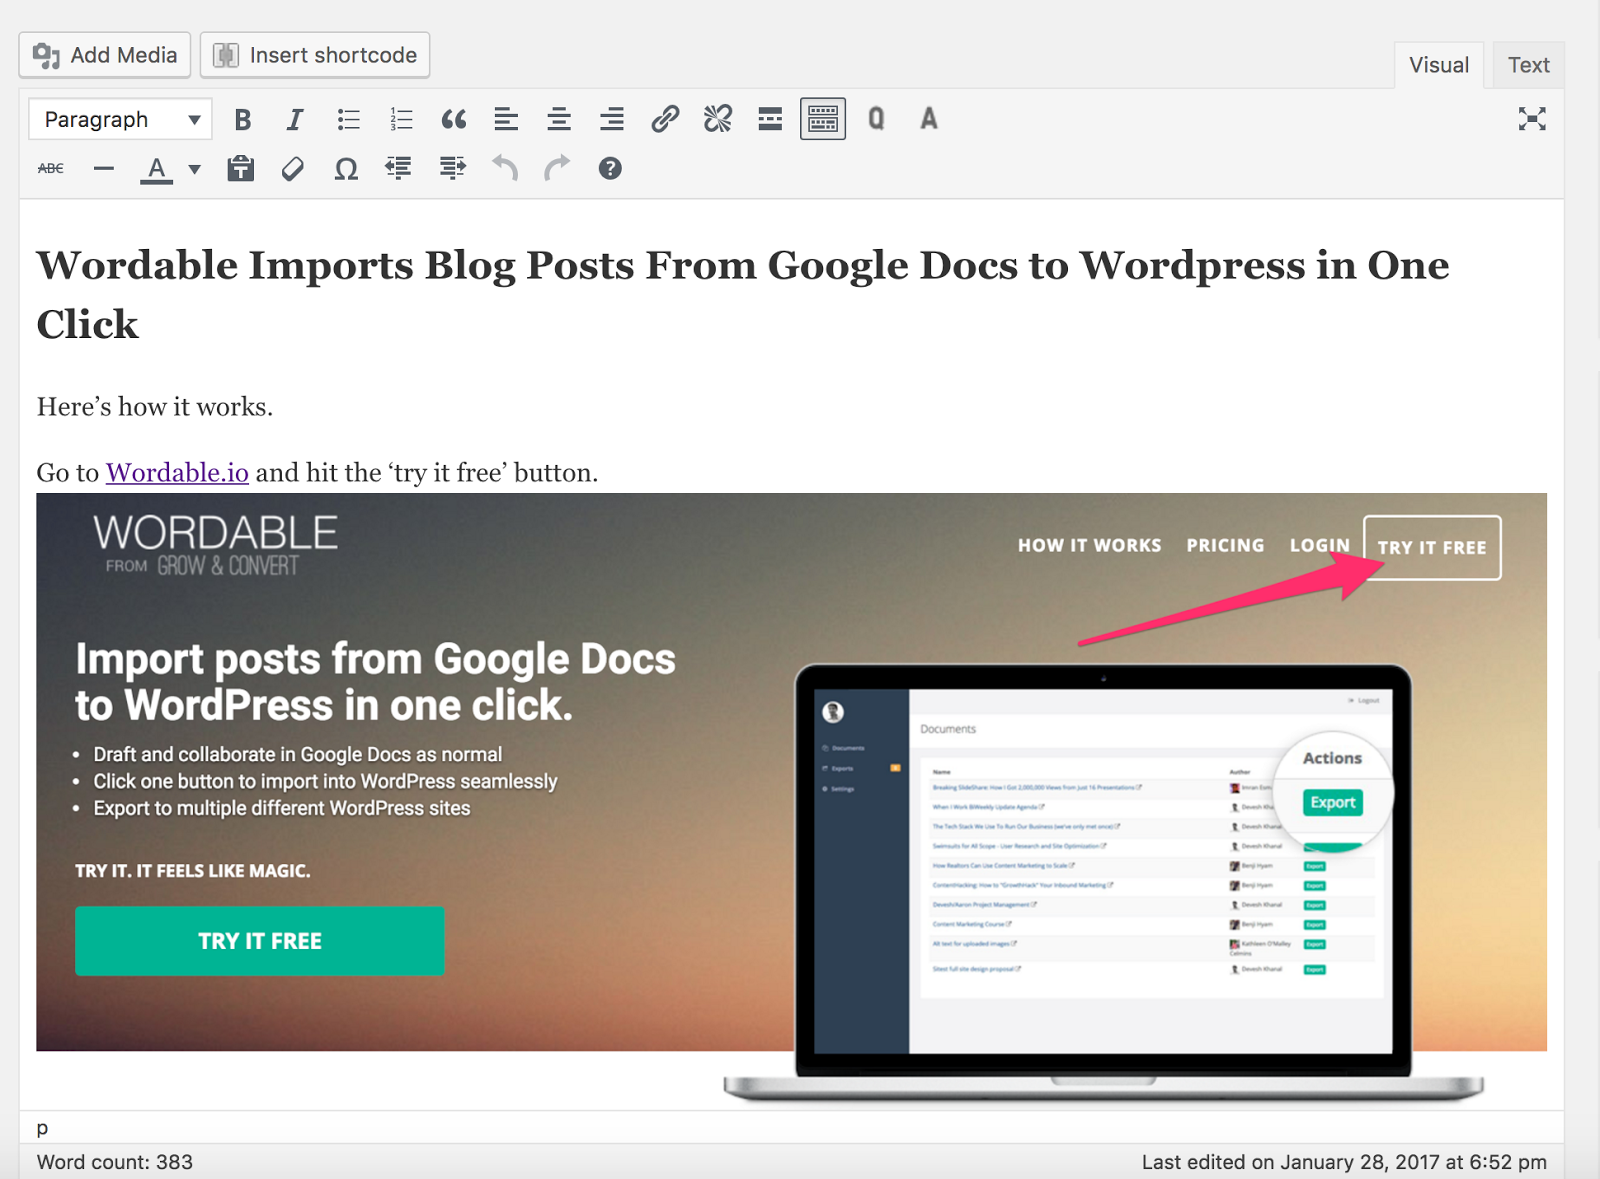
Task: Insert Read More tag
Action: pyautogui.click(x=770, y=120)
